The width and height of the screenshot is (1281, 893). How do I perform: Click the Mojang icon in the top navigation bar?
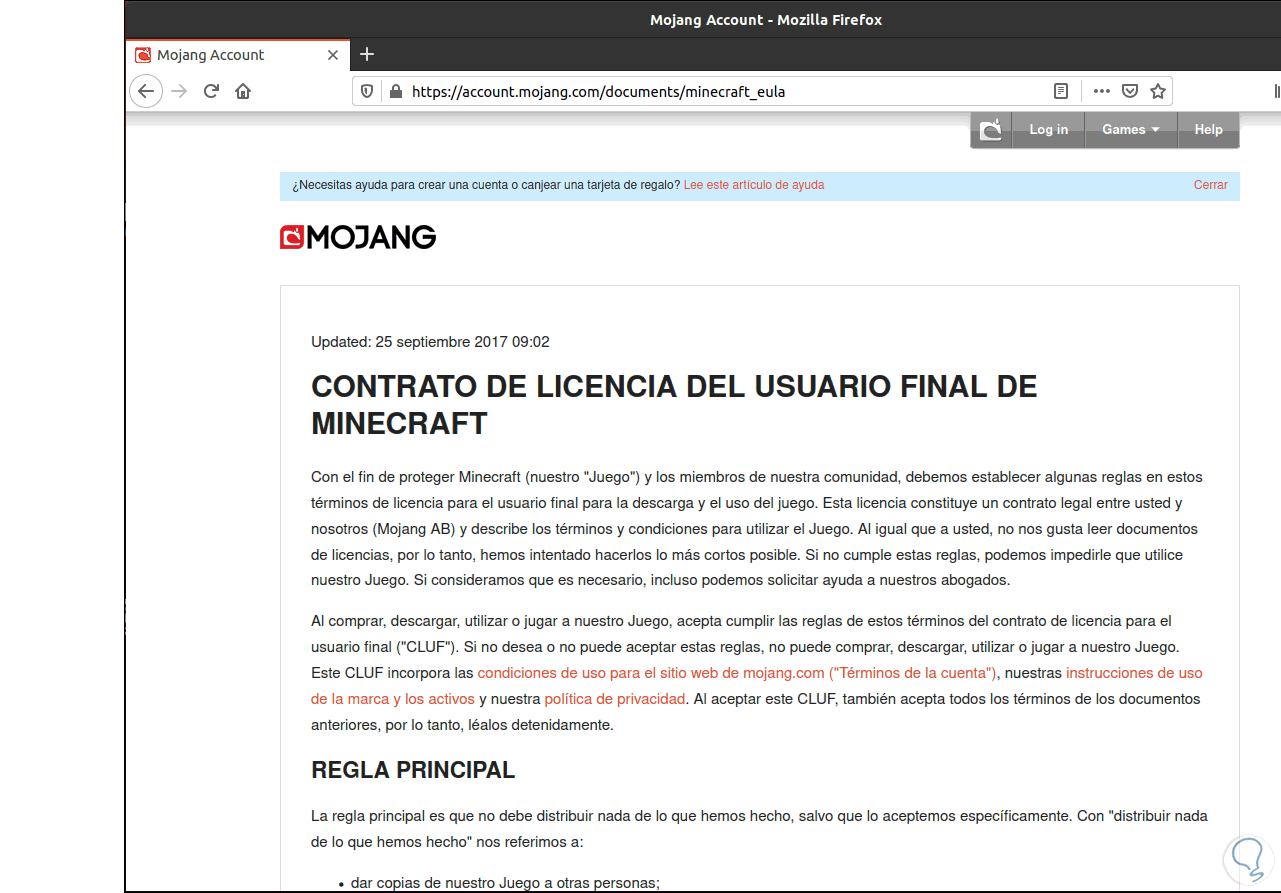(991, 130)
